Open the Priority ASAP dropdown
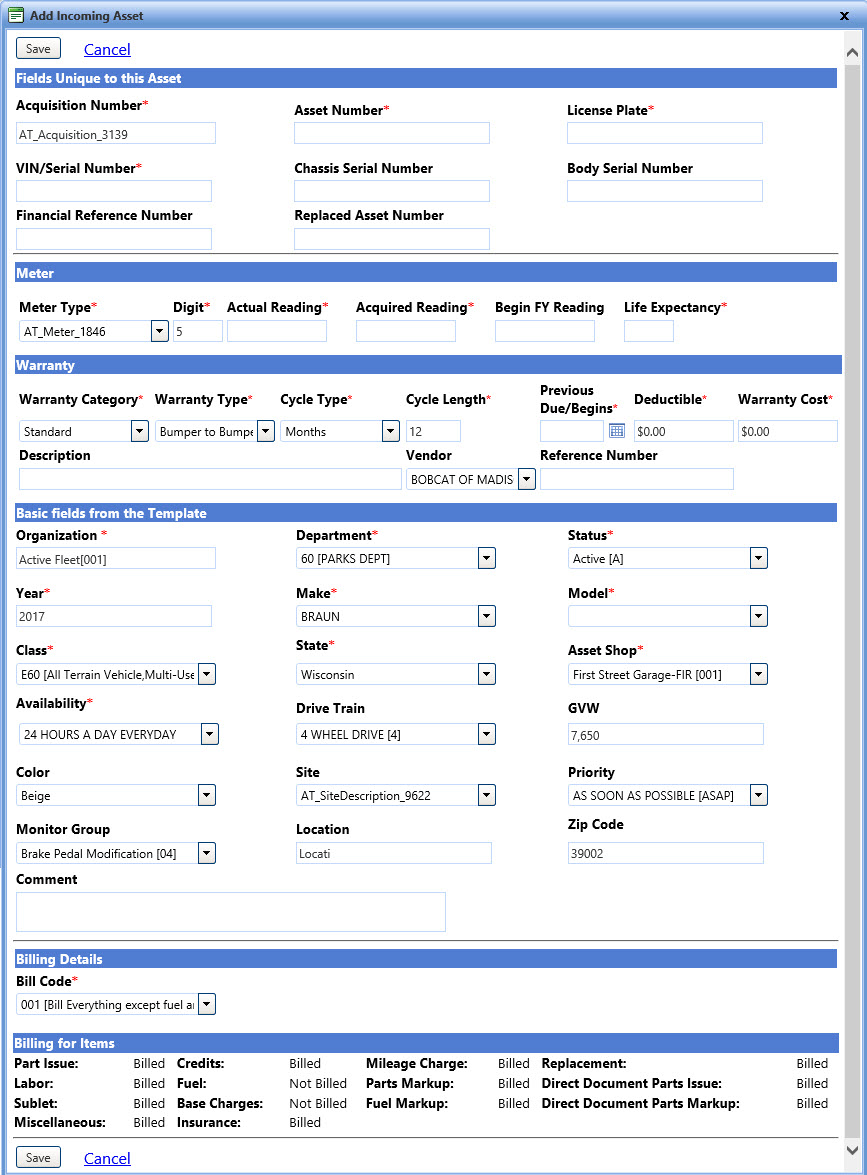The width and height of the screenshot is (867, 1175). click(x=759, y=795)
